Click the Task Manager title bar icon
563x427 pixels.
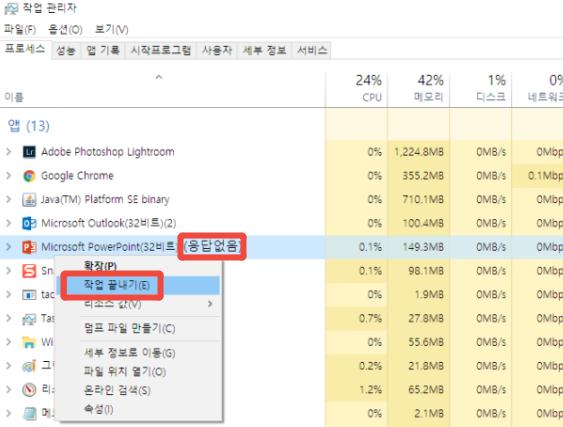(11, 8)
